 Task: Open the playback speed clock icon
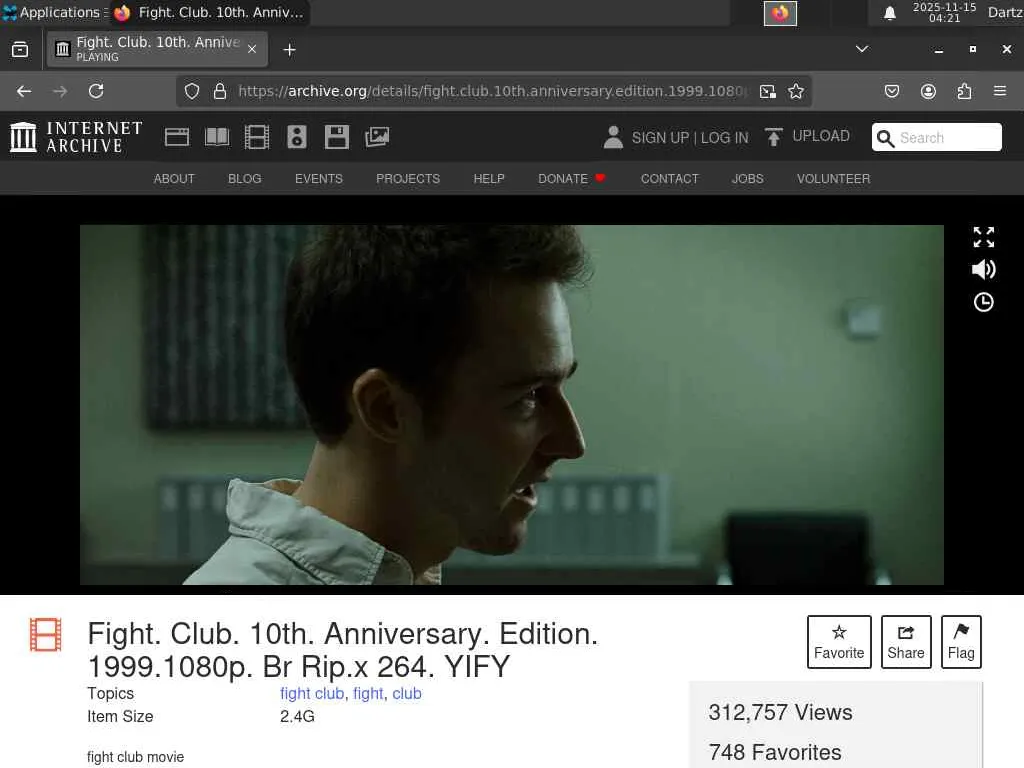click(x=984, y=302)
